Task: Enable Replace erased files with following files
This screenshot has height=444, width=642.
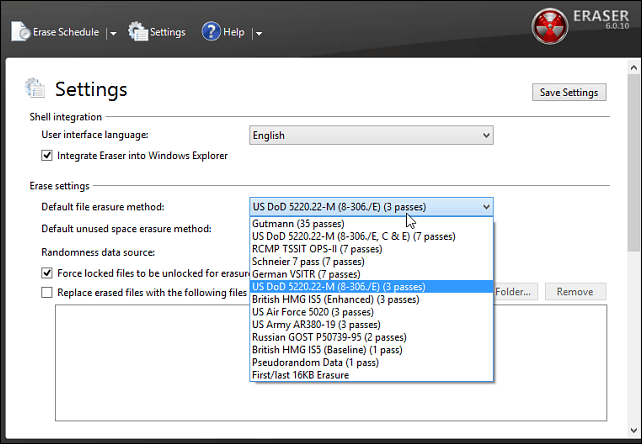Action: click(47, 292)
